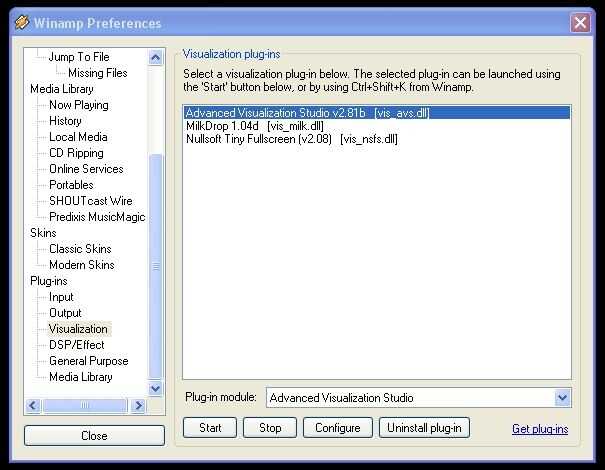The width and height of the screenshot is (605, 470).
Task: Click the Start button
Action: [x=210, y=428]
